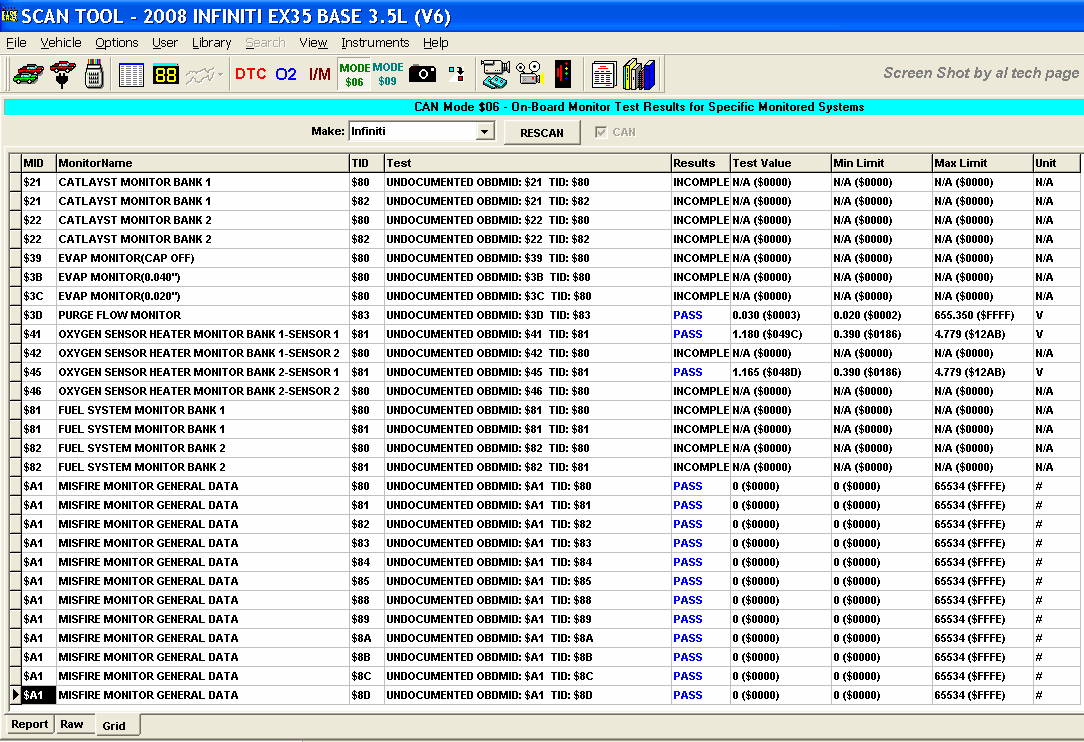The image size is (1084, 742).
Task: Open the Help menu
Action: (436, 43)
